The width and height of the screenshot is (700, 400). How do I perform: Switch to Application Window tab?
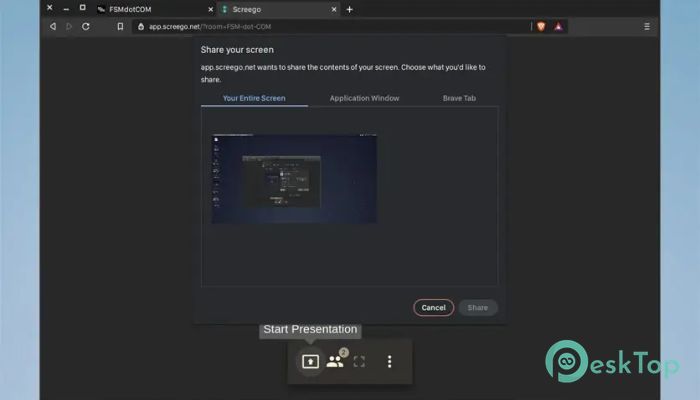point(364,98)
